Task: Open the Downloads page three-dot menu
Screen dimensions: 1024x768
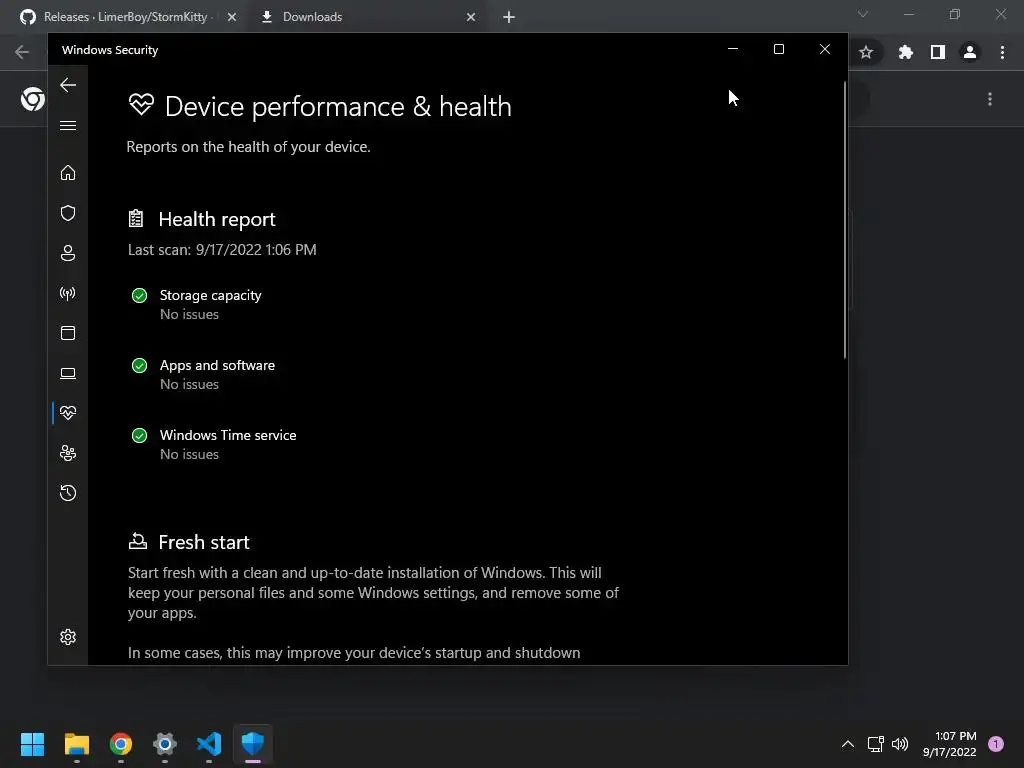Action: click(990, 99)
